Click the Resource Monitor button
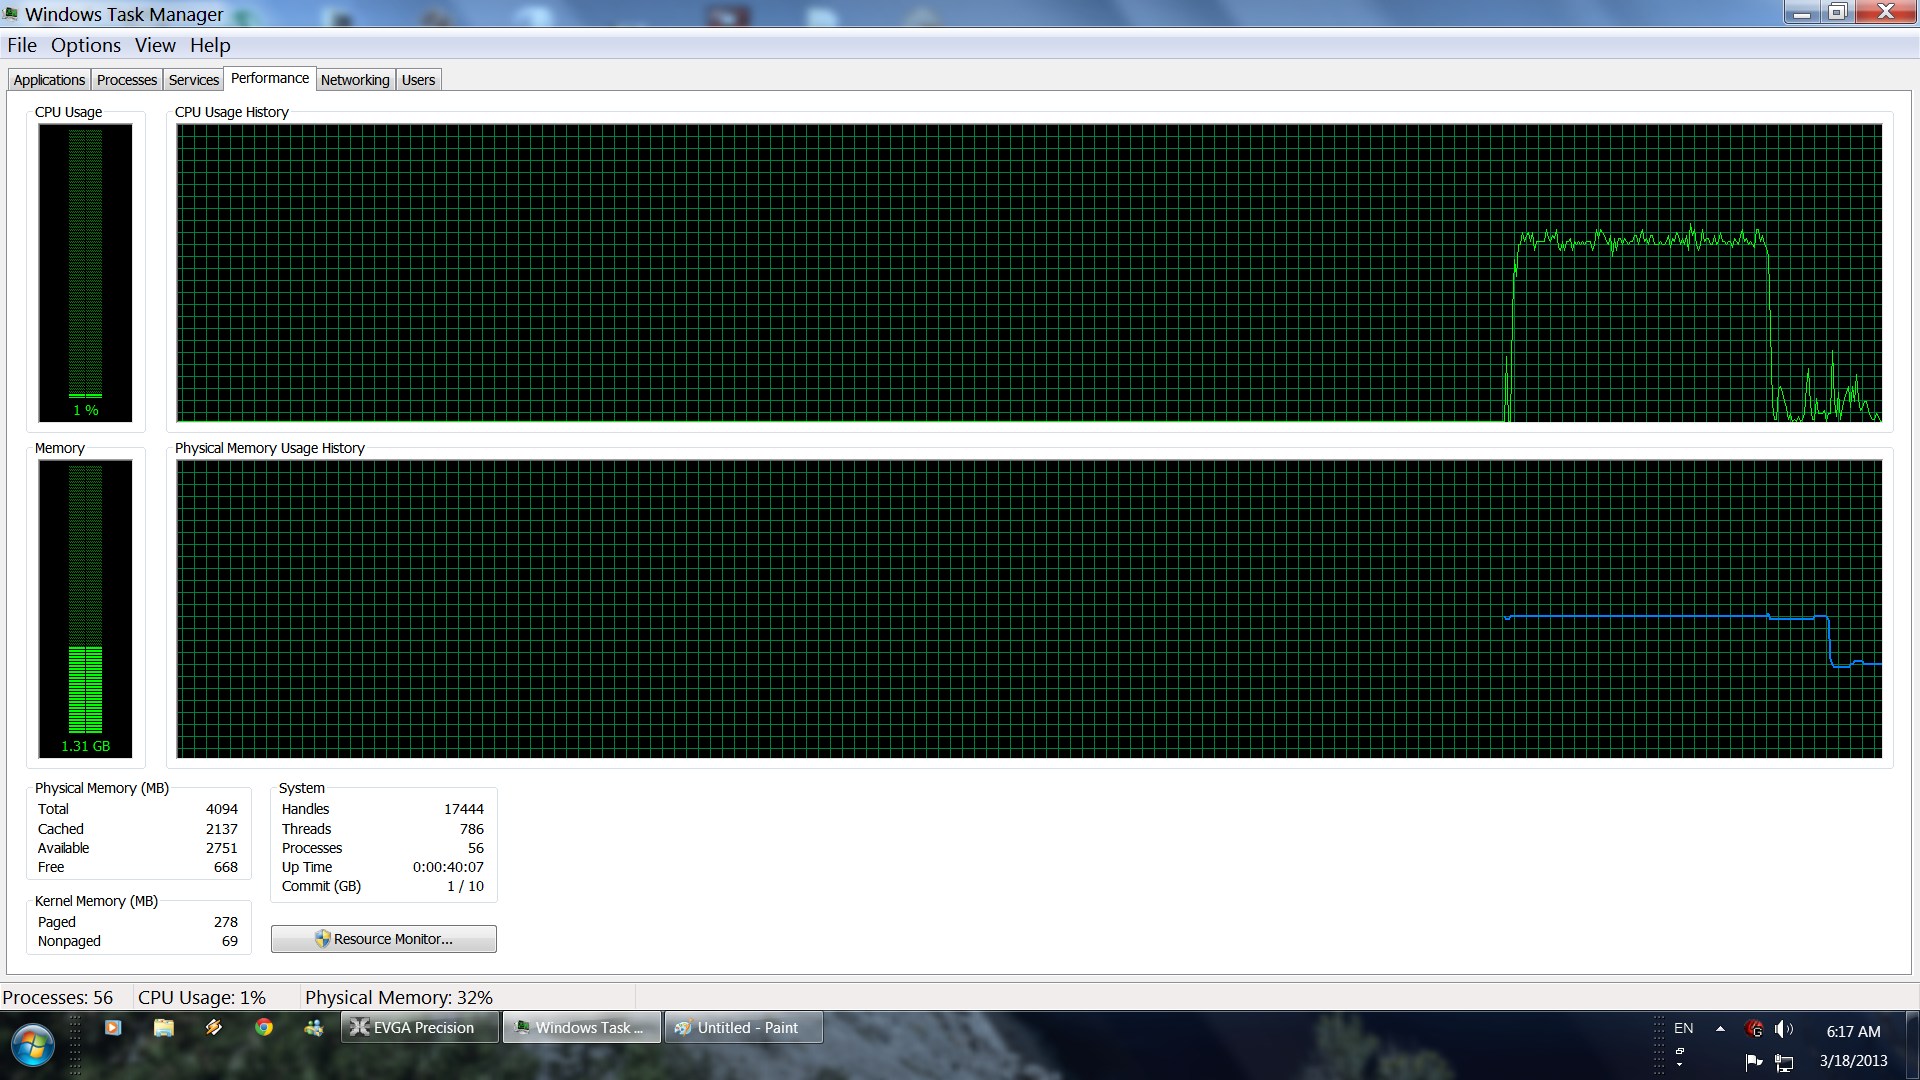 pyautogui.click(x=383, y=939)
